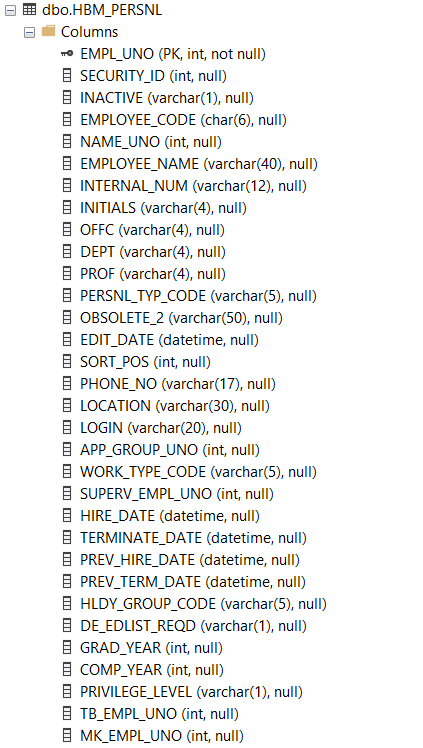
Task: Click the column icon beside PRIVILEGE_LEVEL
Action: tap(67, 692)
